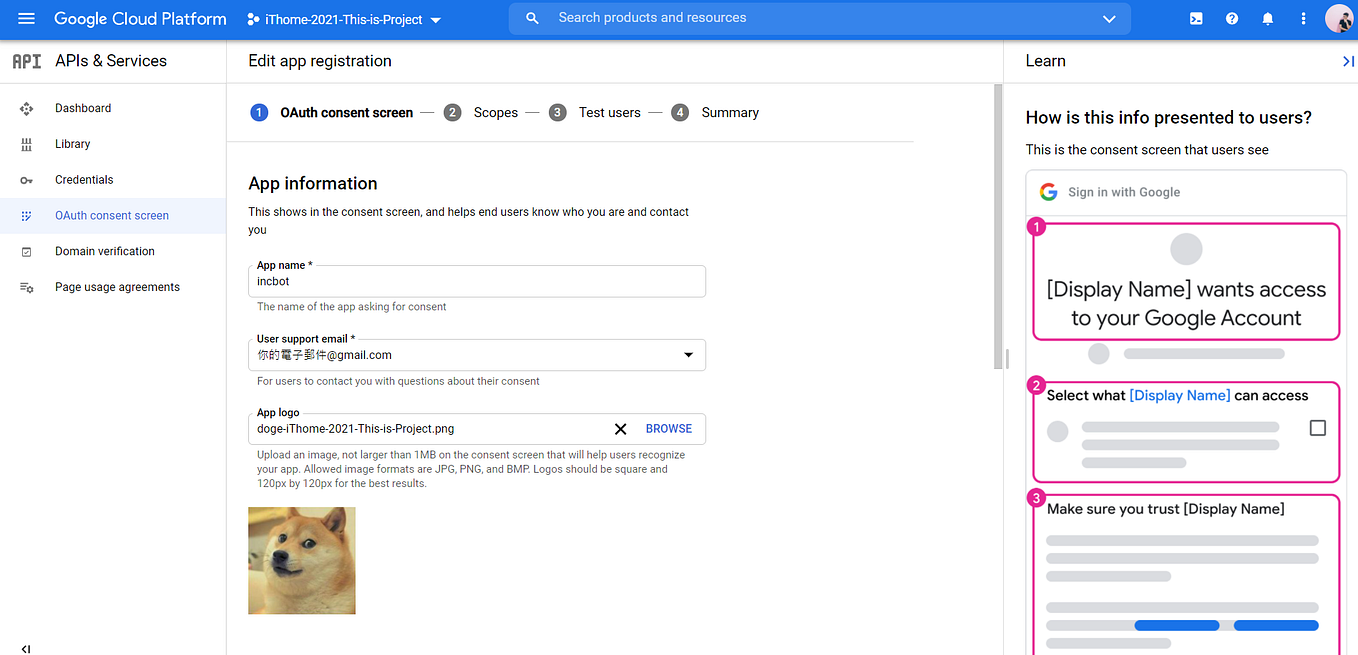Click the doge logo preview image
This screenshot has width=1358, height=655.
301,560
